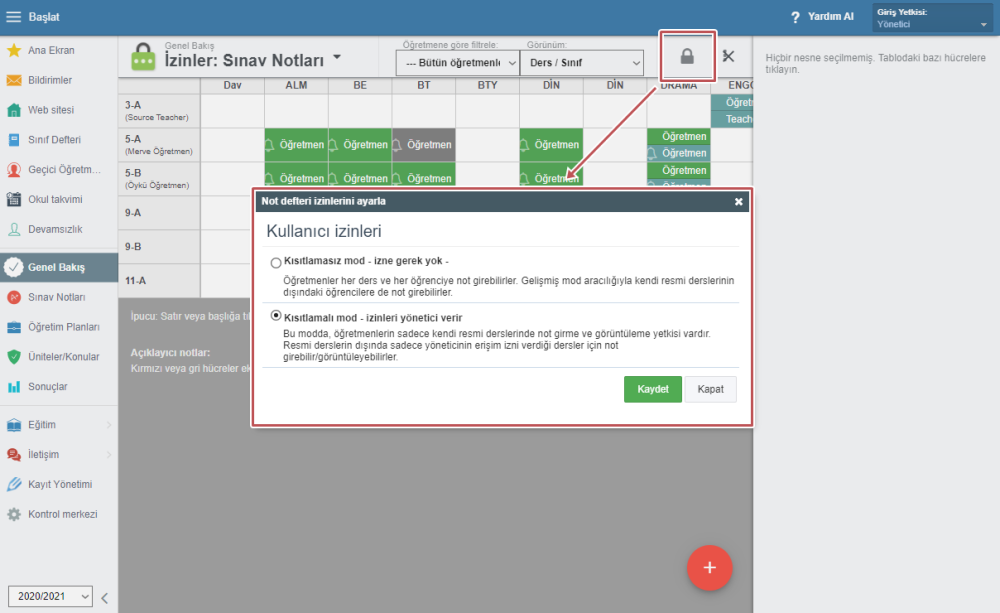This screenshot has height=613, width=1000.
Task: Click the BE column header
Action: (360, 85)
